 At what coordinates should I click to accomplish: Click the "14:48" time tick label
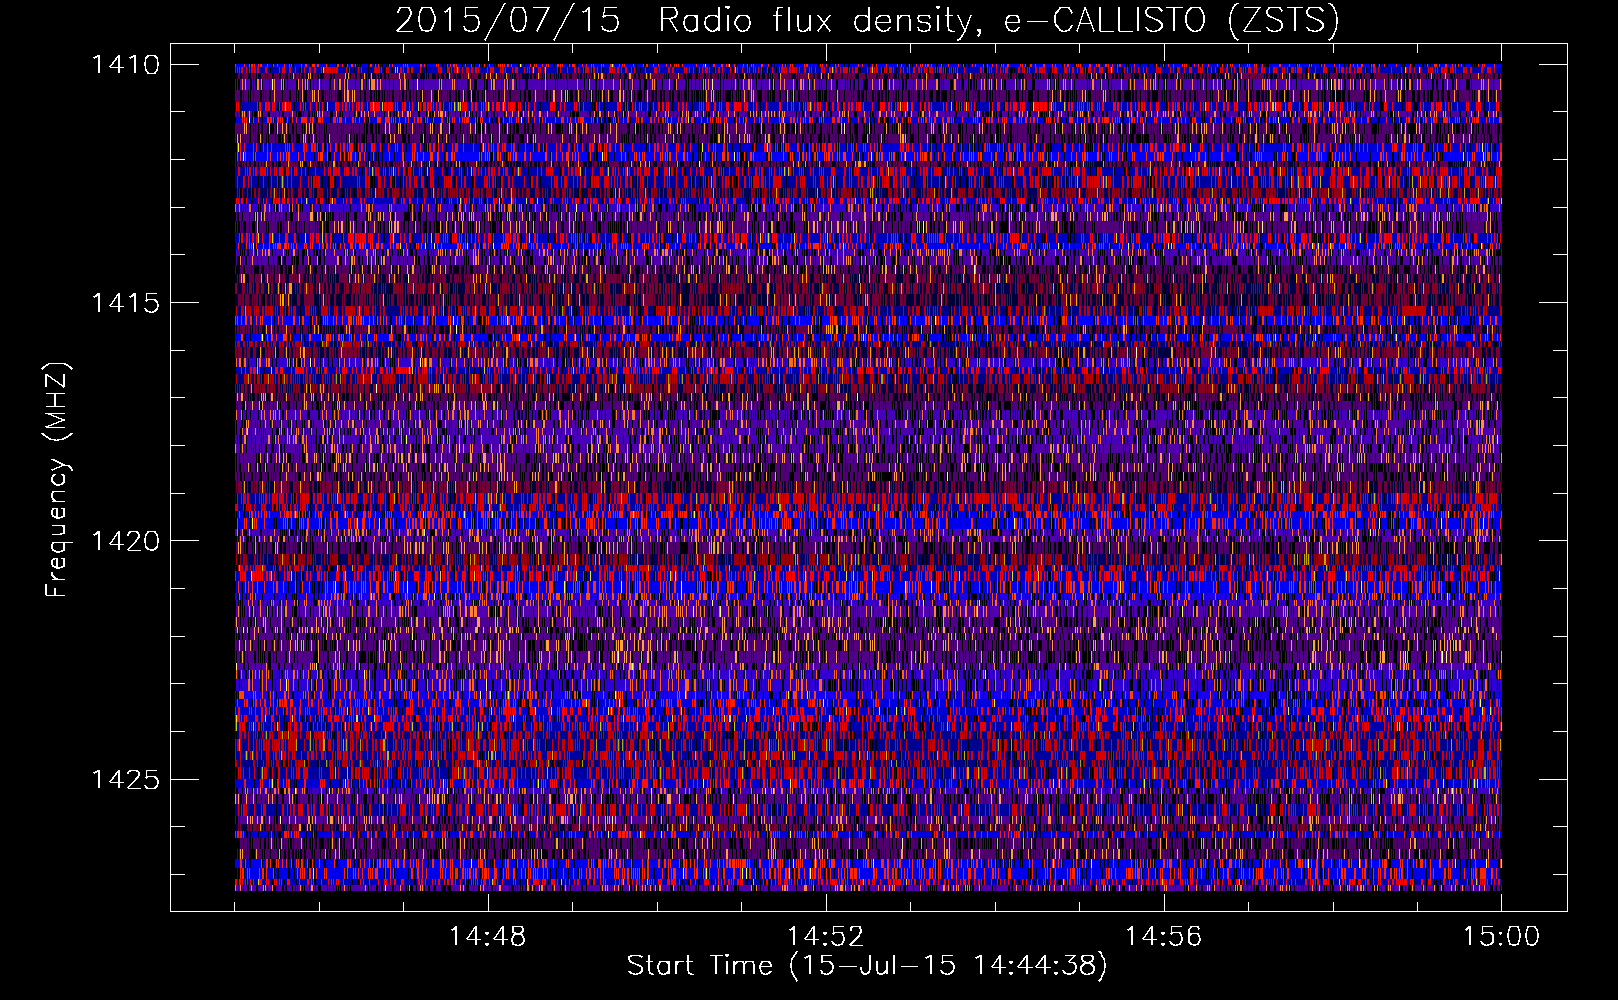point(487,937)
